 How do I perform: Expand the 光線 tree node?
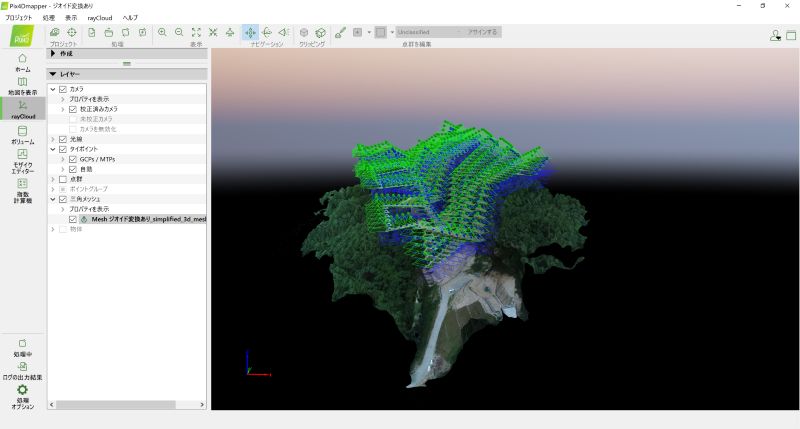coord(53,139)
